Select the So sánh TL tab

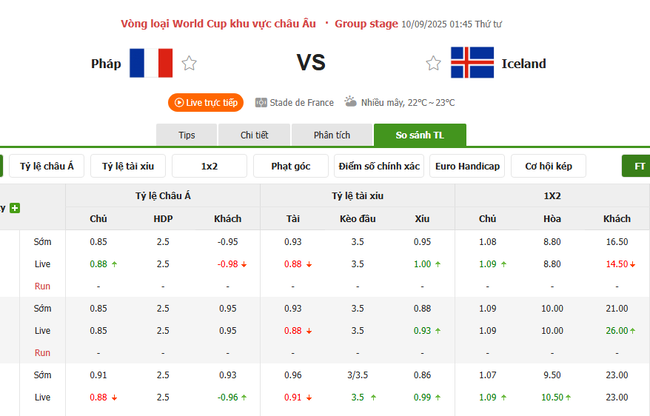(419, 135)
